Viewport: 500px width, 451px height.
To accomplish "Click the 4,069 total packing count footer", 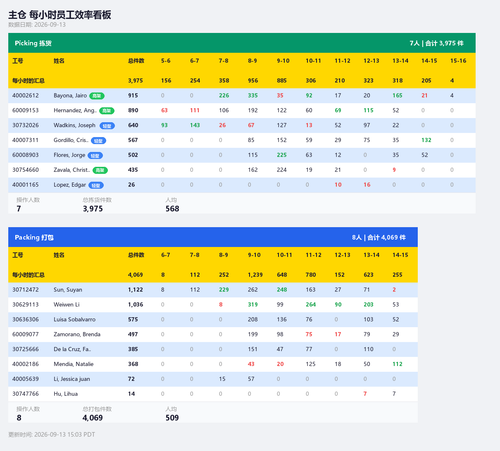I will (93, 418).
